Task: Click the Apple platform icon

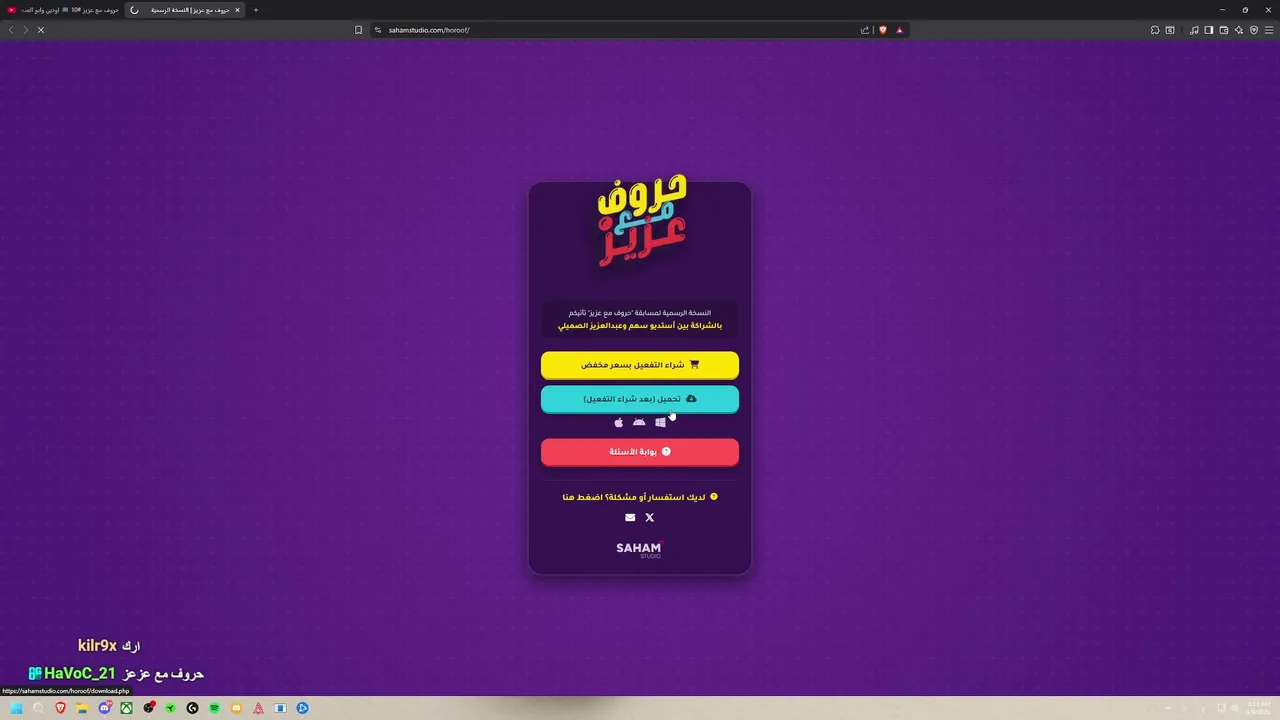Action: click(x=618, y=423)
